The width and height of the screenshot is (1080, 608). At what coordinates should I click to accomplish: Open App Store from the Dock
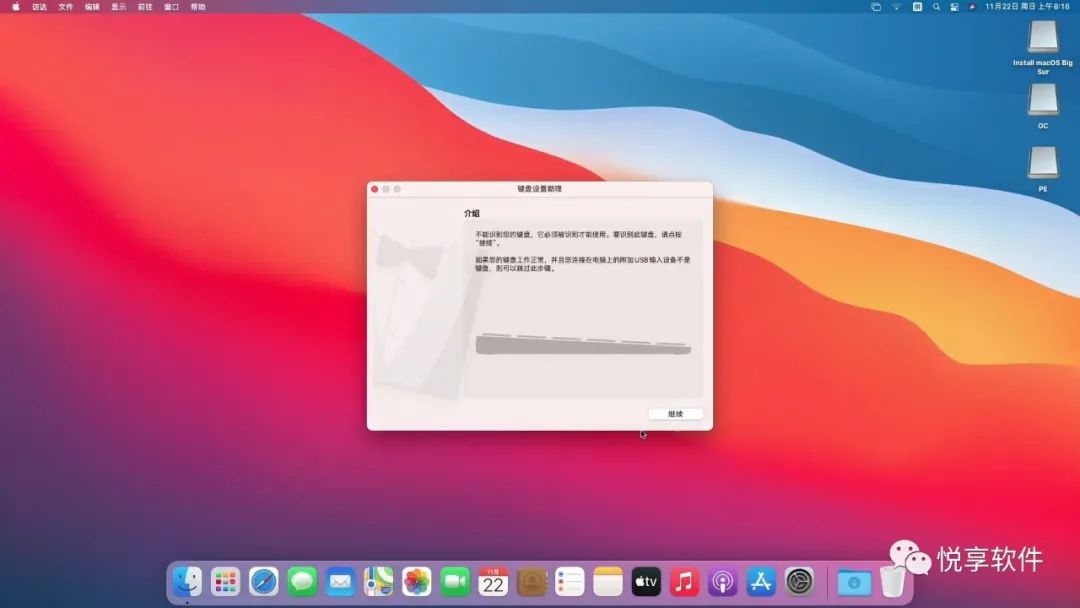pos(760,582)
